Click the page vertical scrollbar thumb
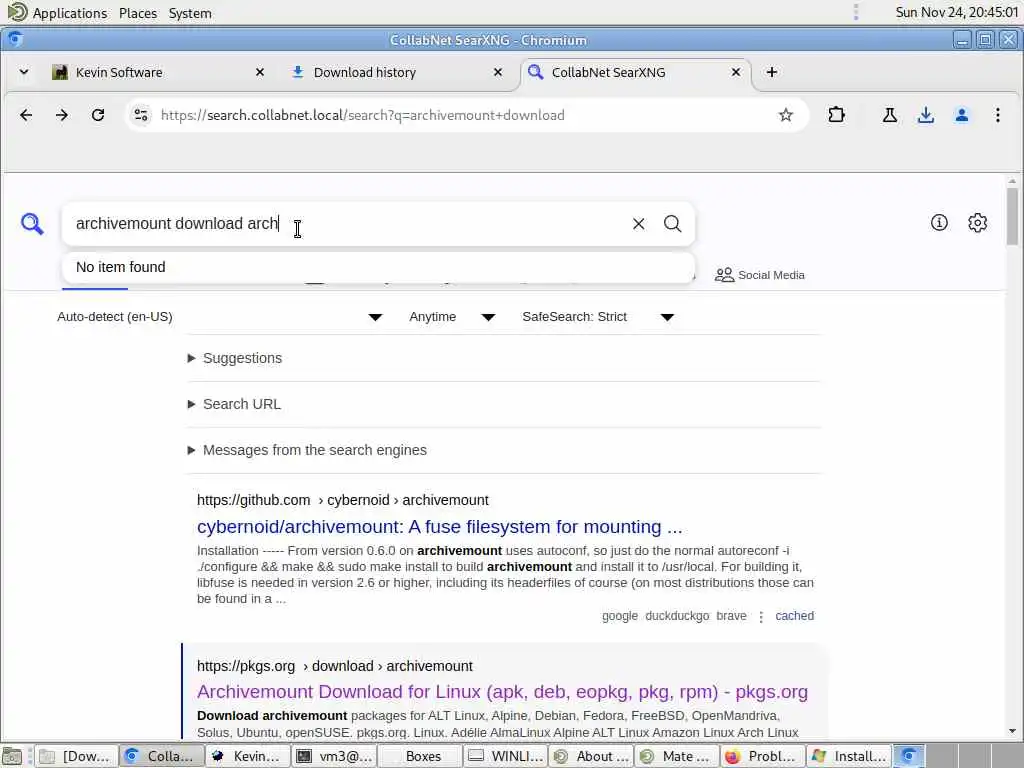 (1012, 216)
